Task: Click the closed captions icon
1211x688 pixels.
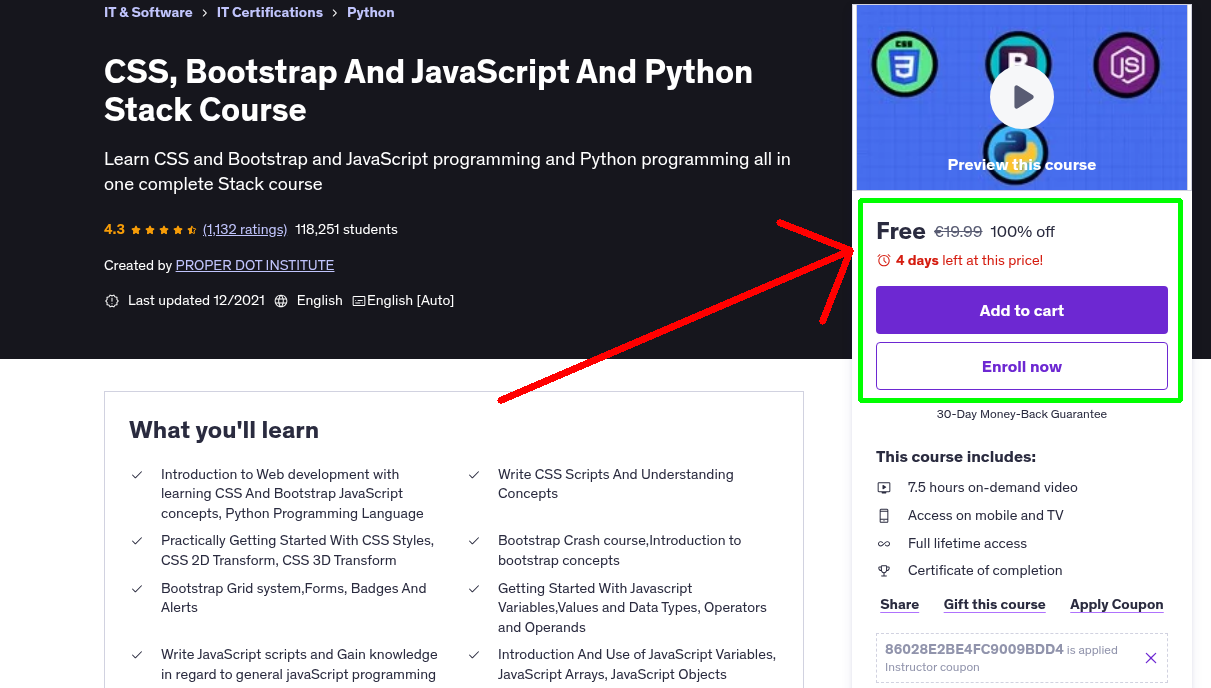Action: 359,301
